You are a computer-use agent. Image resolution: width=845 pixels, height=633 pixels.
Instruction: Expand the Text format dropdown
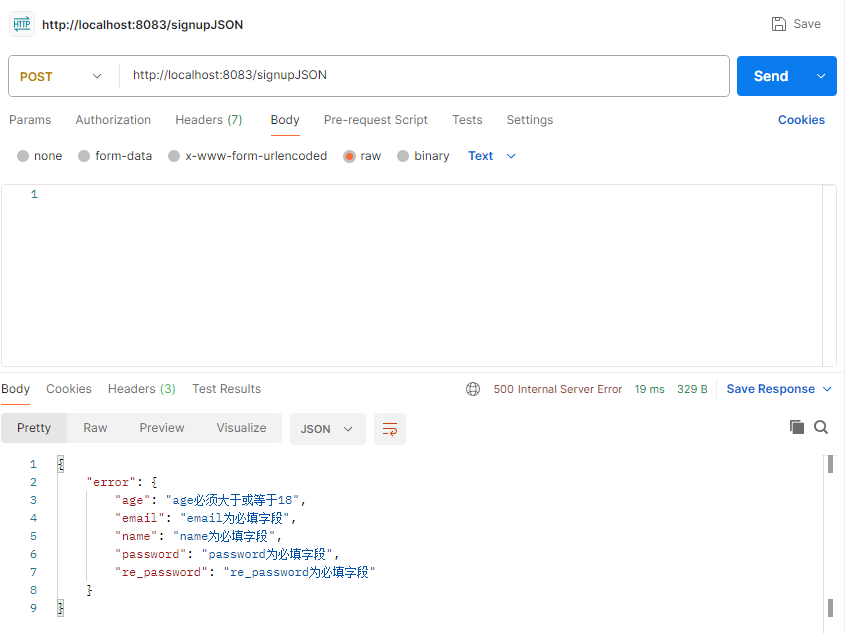tap(492, 156)
